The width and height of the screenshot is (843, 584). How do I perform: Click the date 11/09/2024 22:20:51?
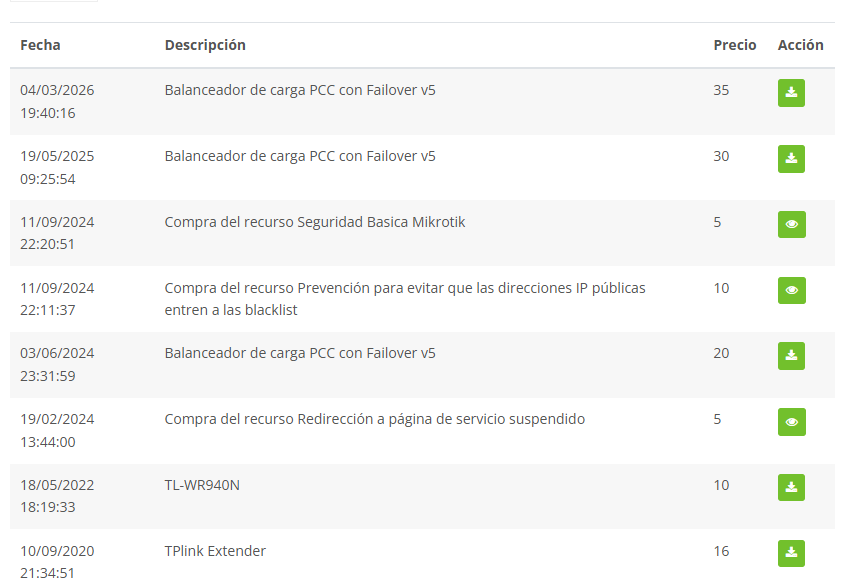[57, 233]
